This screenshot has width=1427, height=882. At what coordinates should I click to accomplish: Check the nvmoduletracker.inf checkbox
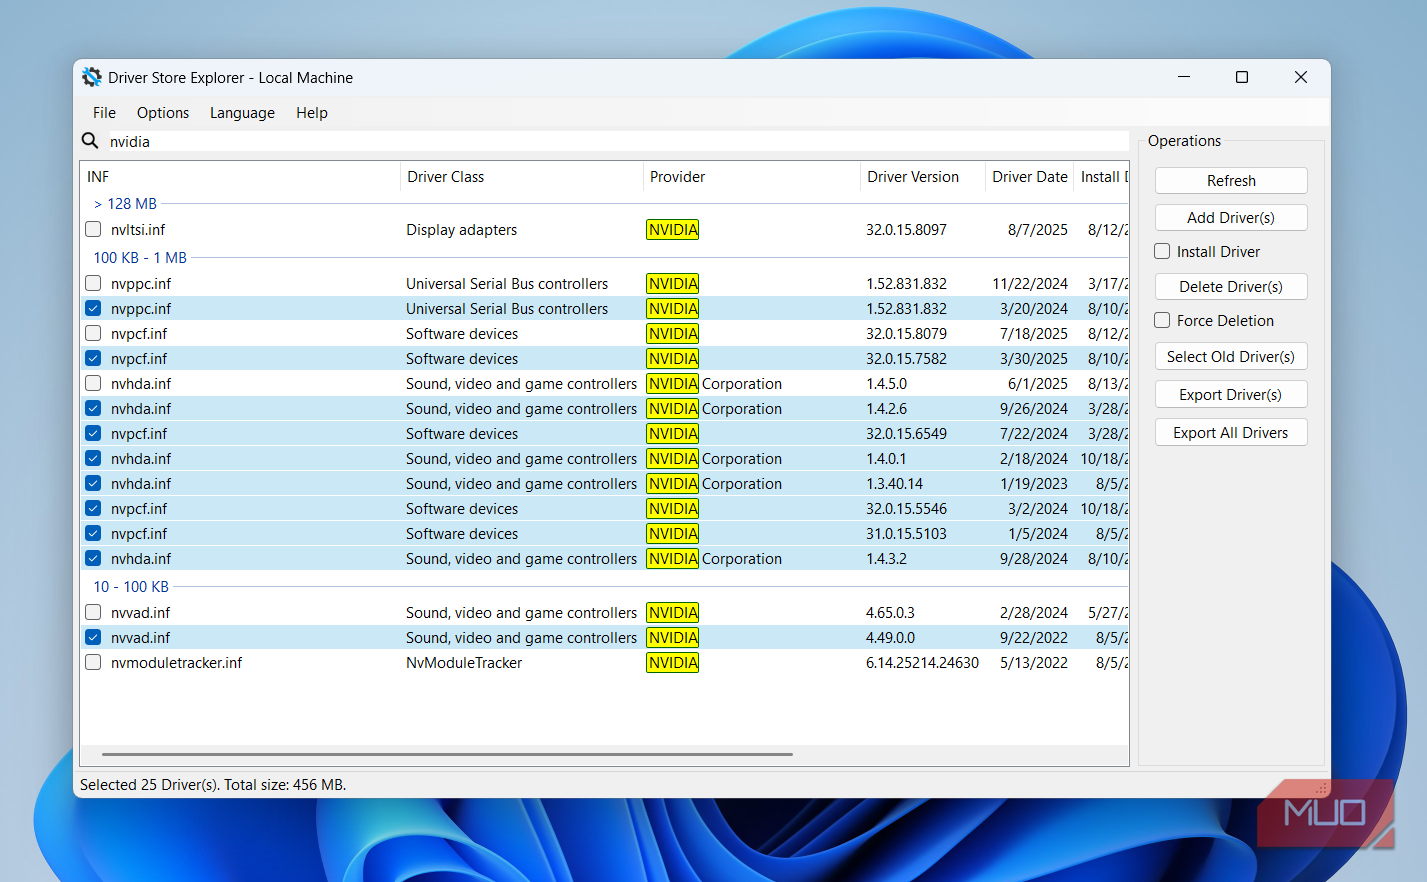pyautogui.click(x=93, y=662)
